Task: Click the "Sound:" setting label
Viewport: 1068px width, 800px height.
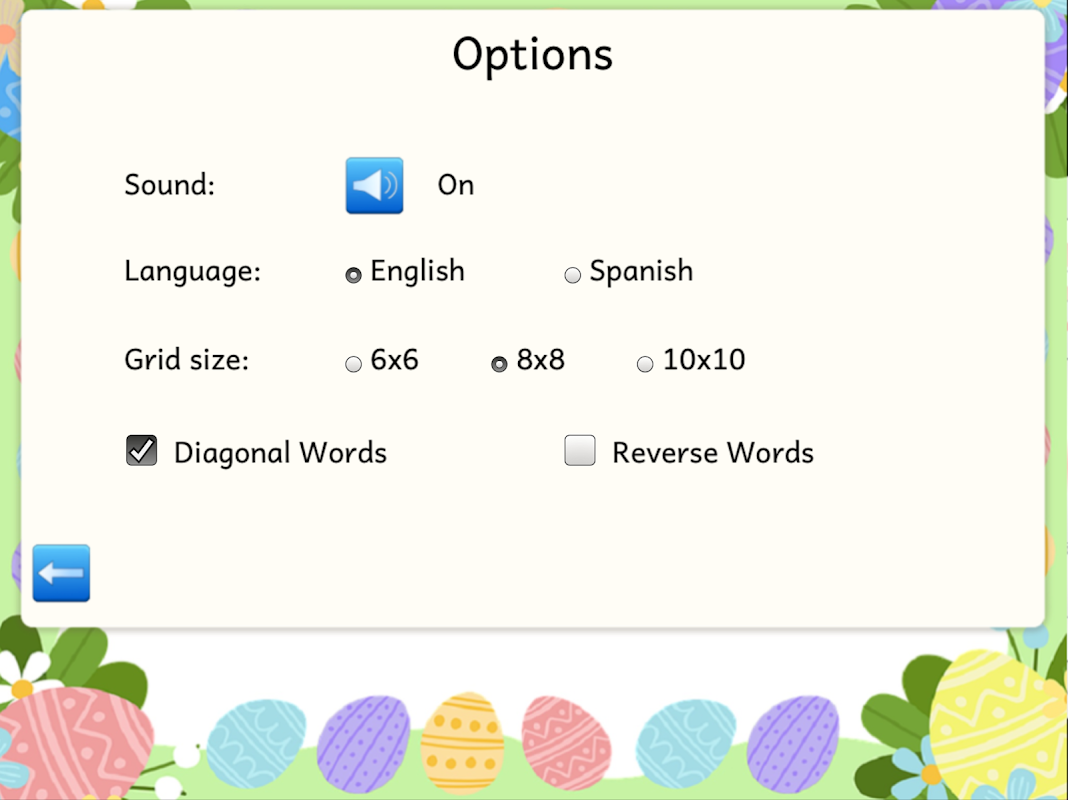Action: coord(169,185)
